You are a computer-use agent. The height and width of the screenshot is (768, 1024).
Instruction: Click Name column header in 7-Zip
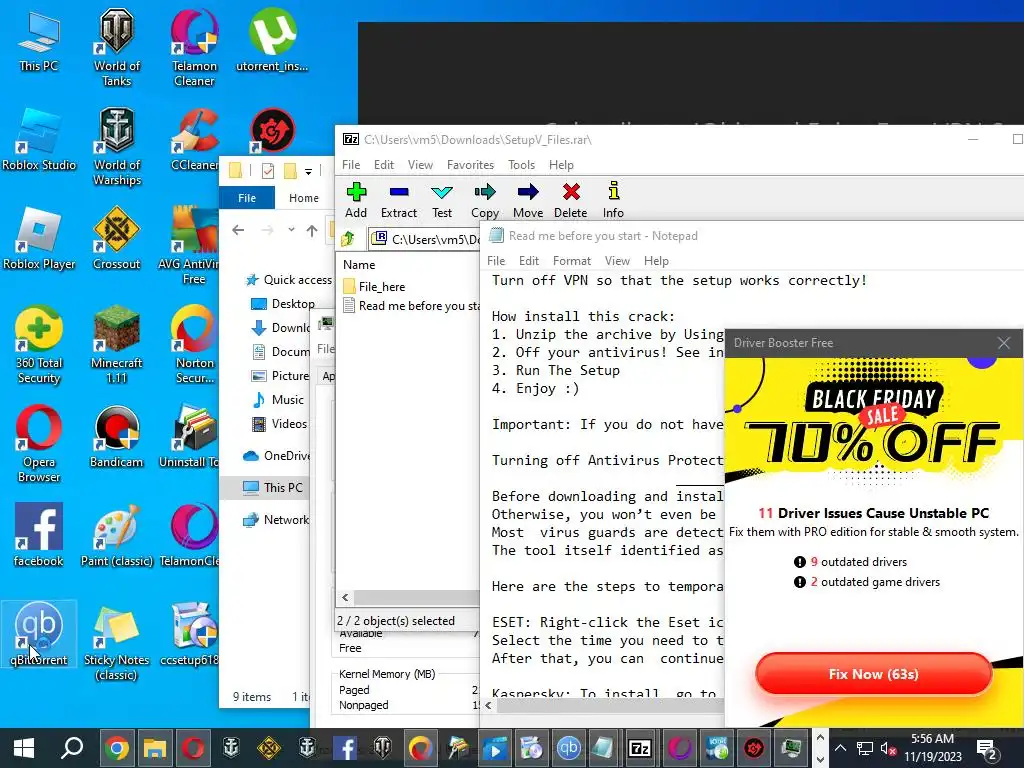click(359, 264)
